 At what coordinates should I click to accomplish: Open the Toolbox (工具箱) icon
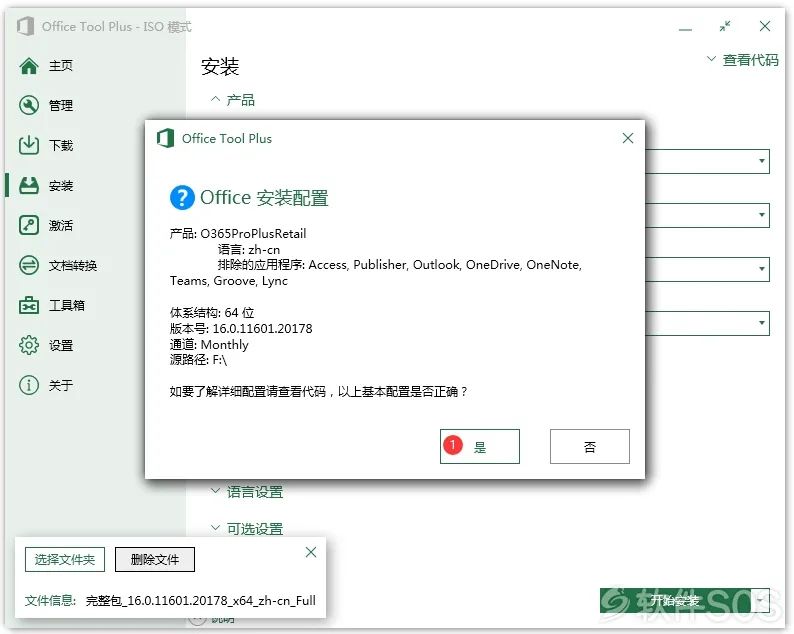tap(29, 305)
